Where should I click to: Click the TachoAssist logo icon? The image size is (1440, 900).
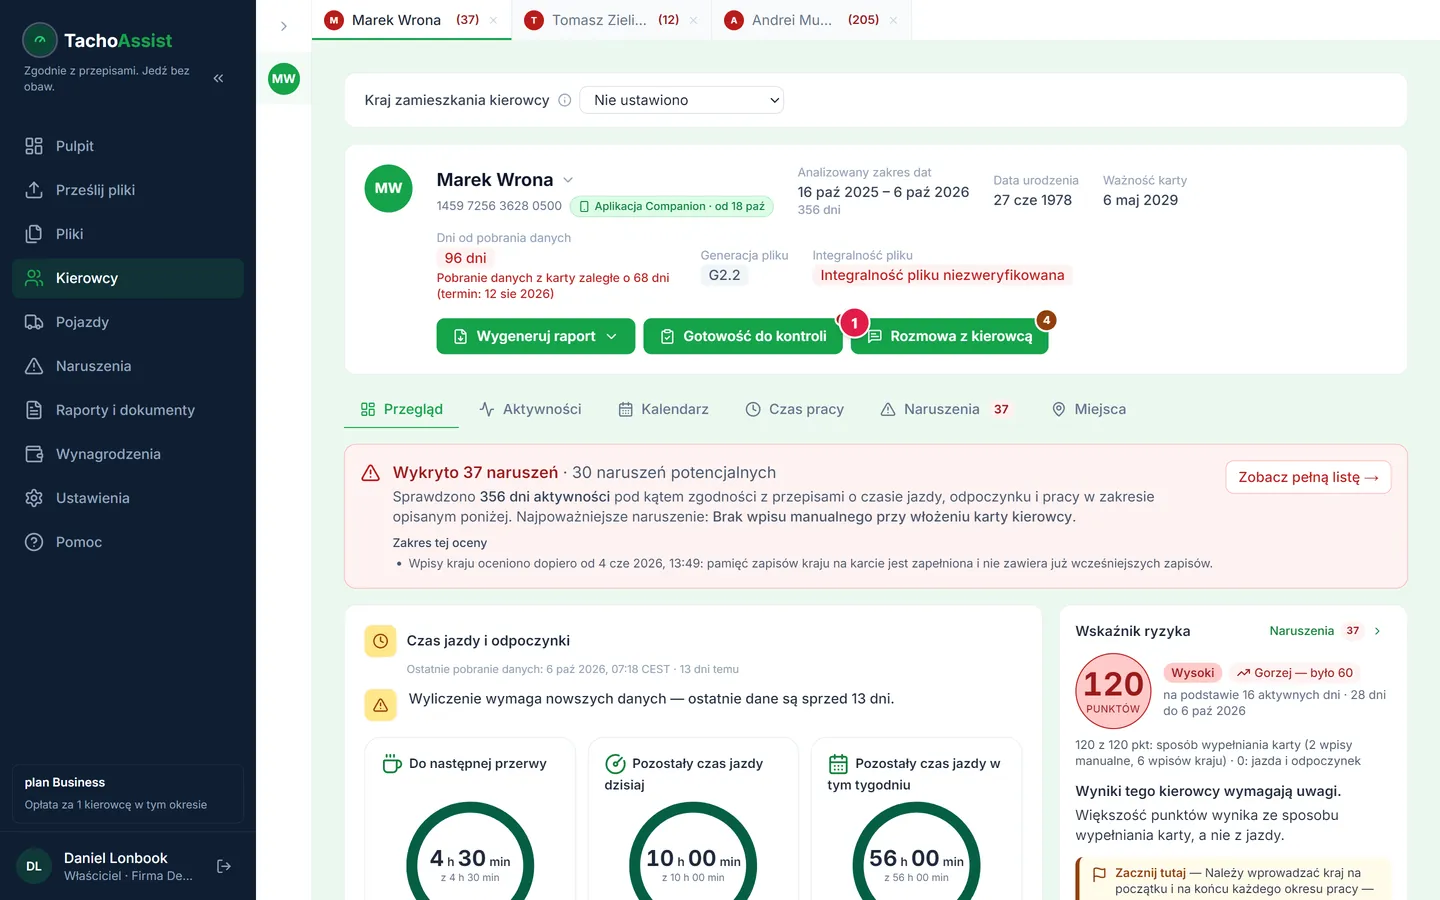(x=40, y=40)
